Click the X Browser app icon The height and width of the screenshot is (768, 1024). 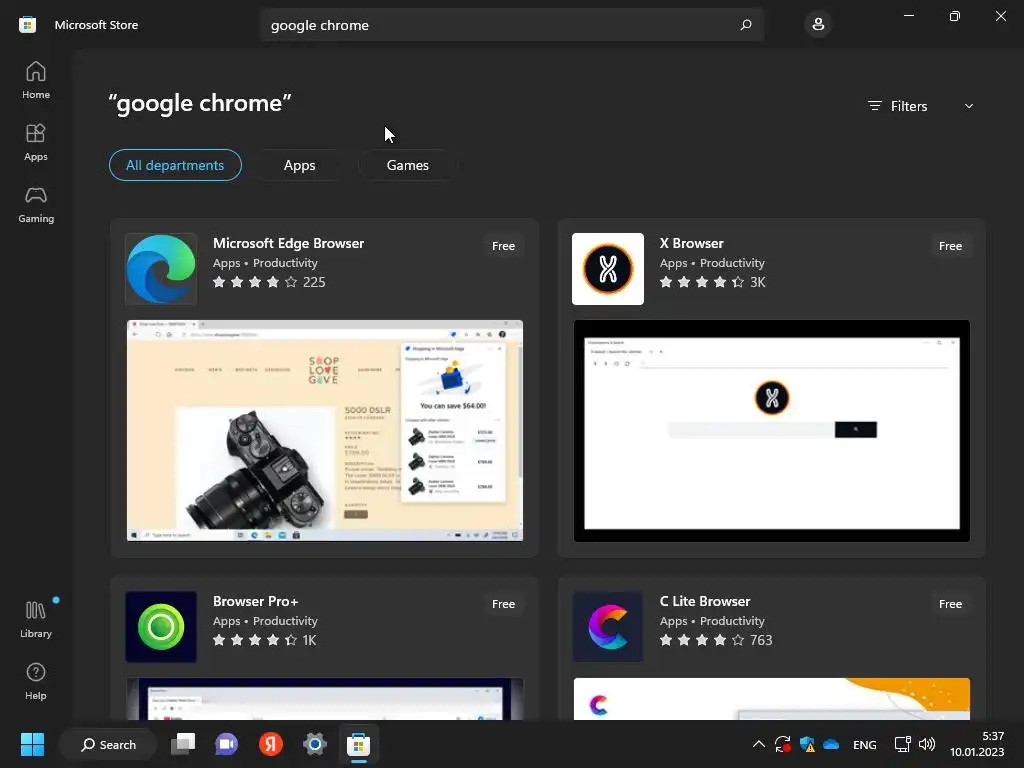[608, 269]
